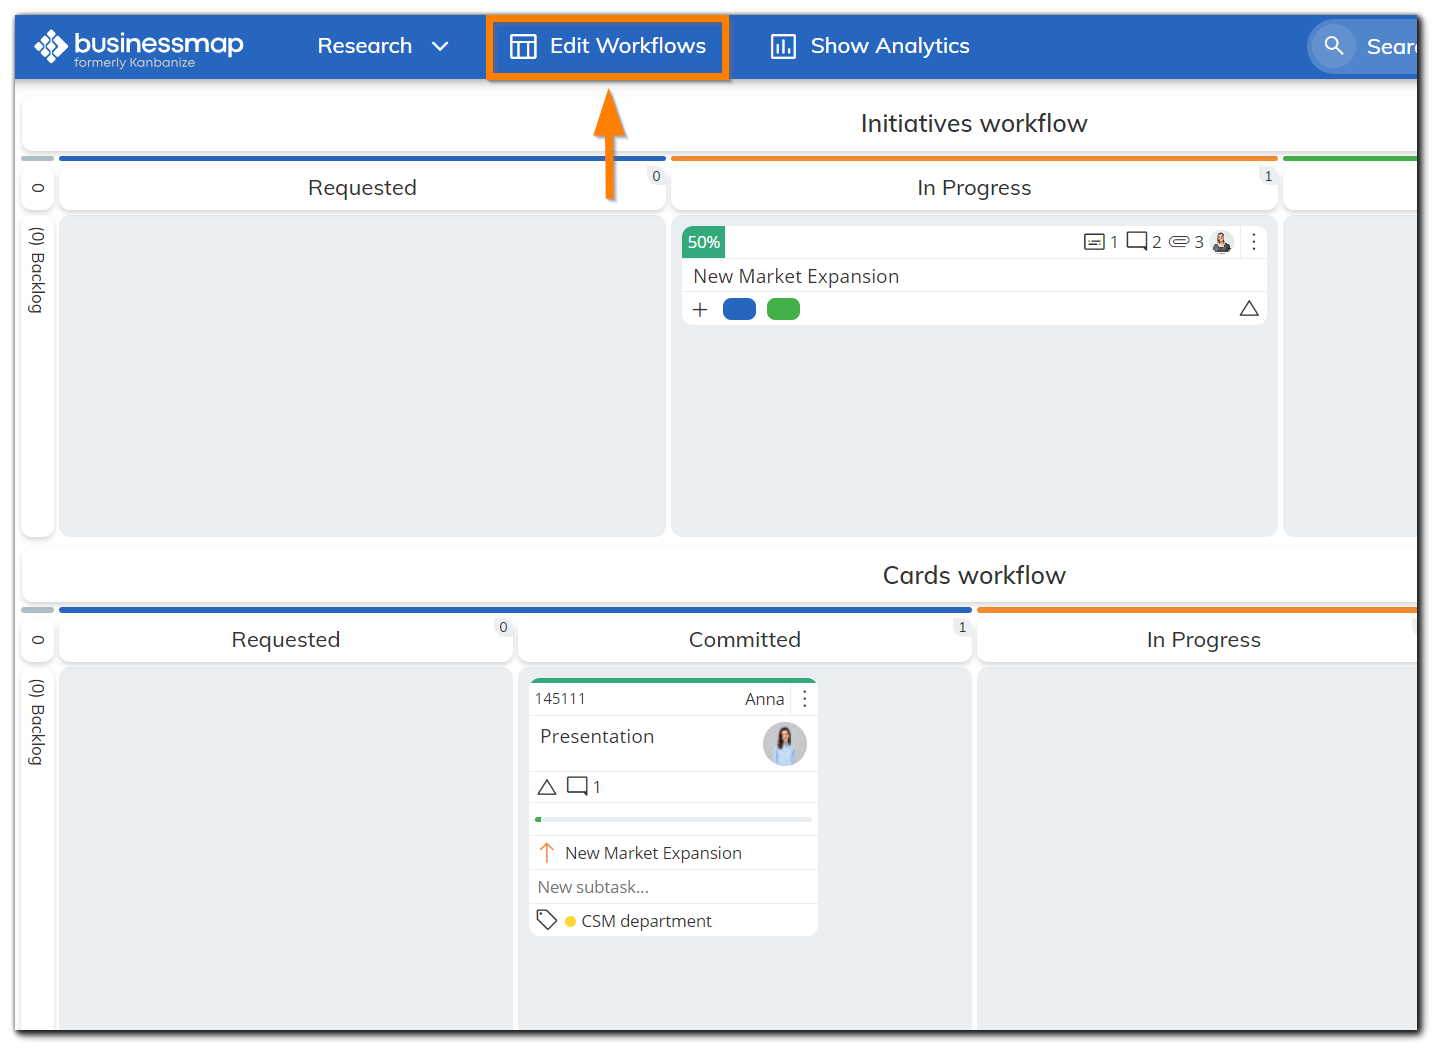Image resolution: width=1444 pixels, height=1057 pixels.
Task: Open the Research board dropdown
Action: pyautogui.click(x=441, y=46)
